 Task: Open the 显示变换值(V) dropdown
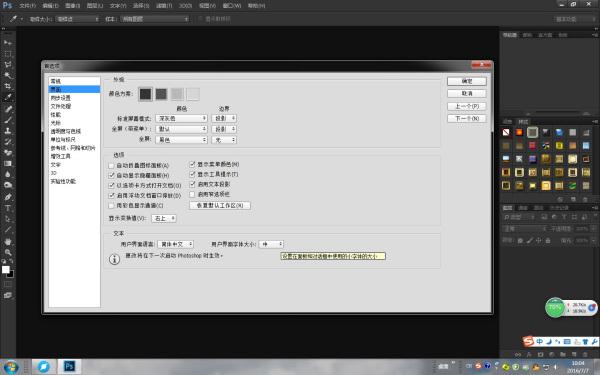(x=164, y=218)
